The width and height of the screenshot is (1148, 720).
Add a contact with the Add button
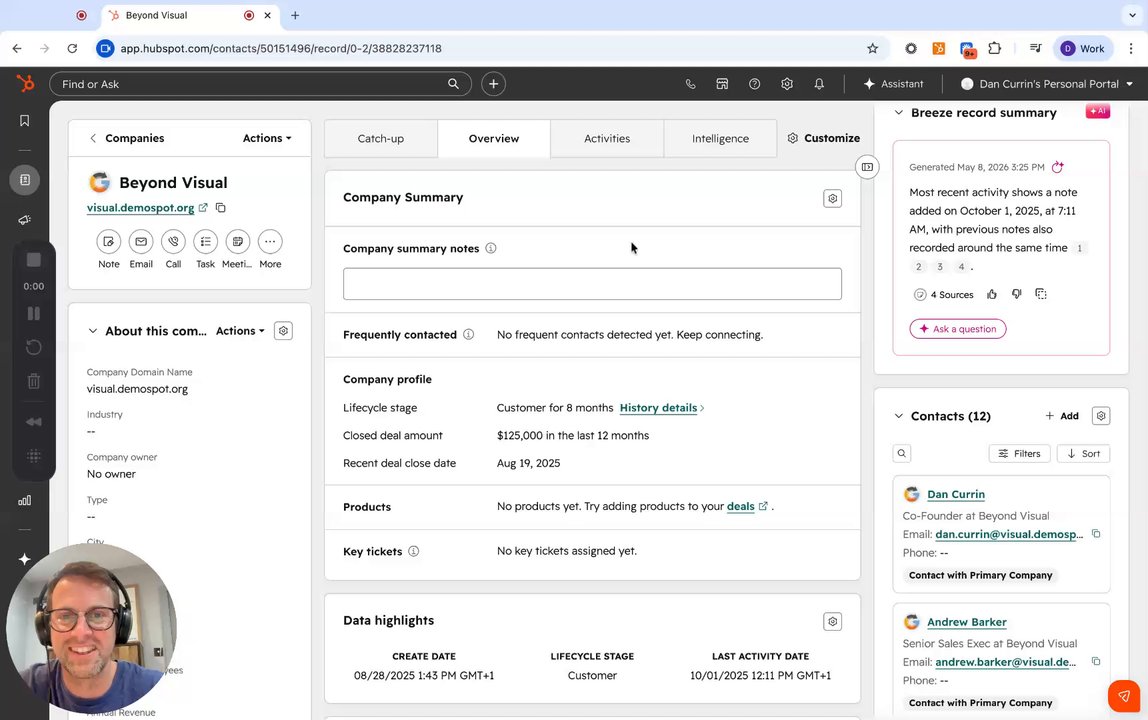click(x=1062, y=416)
